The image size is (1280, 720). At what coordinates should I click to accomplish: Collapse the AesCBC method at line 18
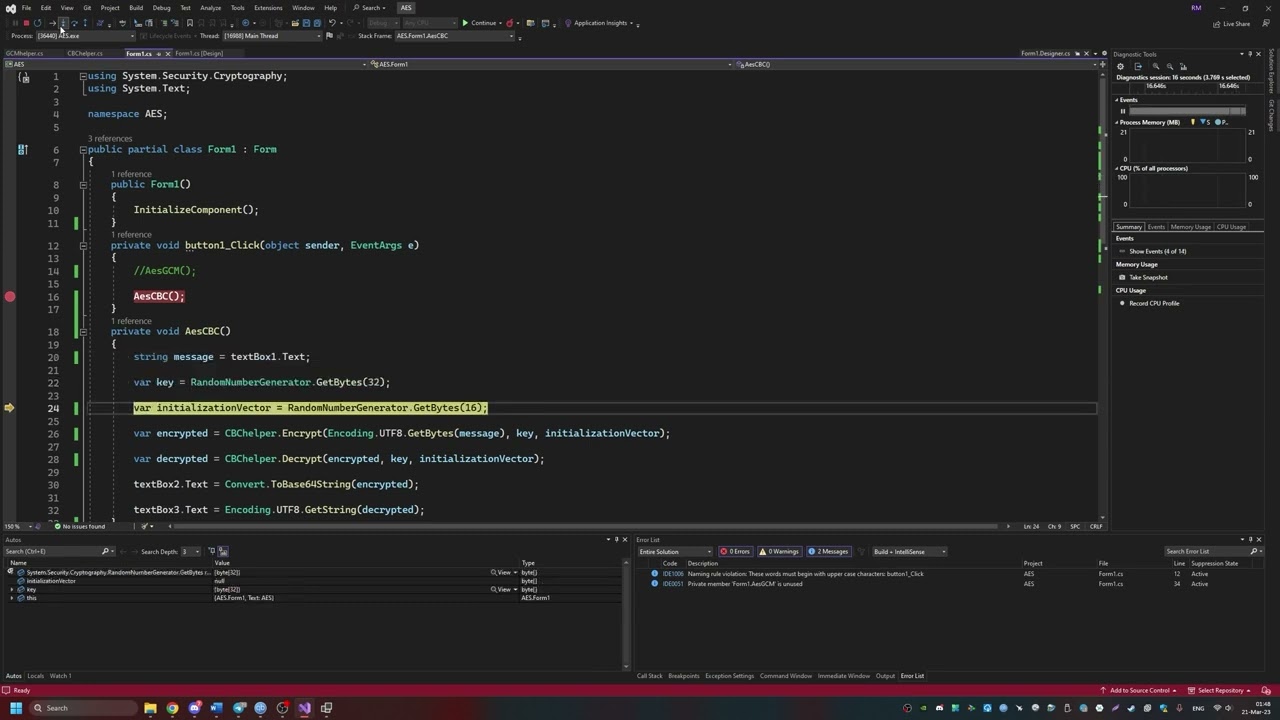[x=83, y=332]
